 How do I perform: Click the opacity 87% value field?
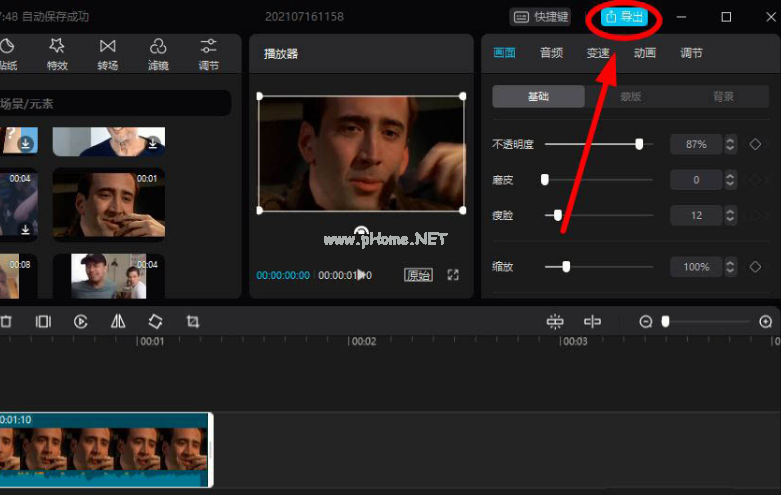[x=696, y=144]
